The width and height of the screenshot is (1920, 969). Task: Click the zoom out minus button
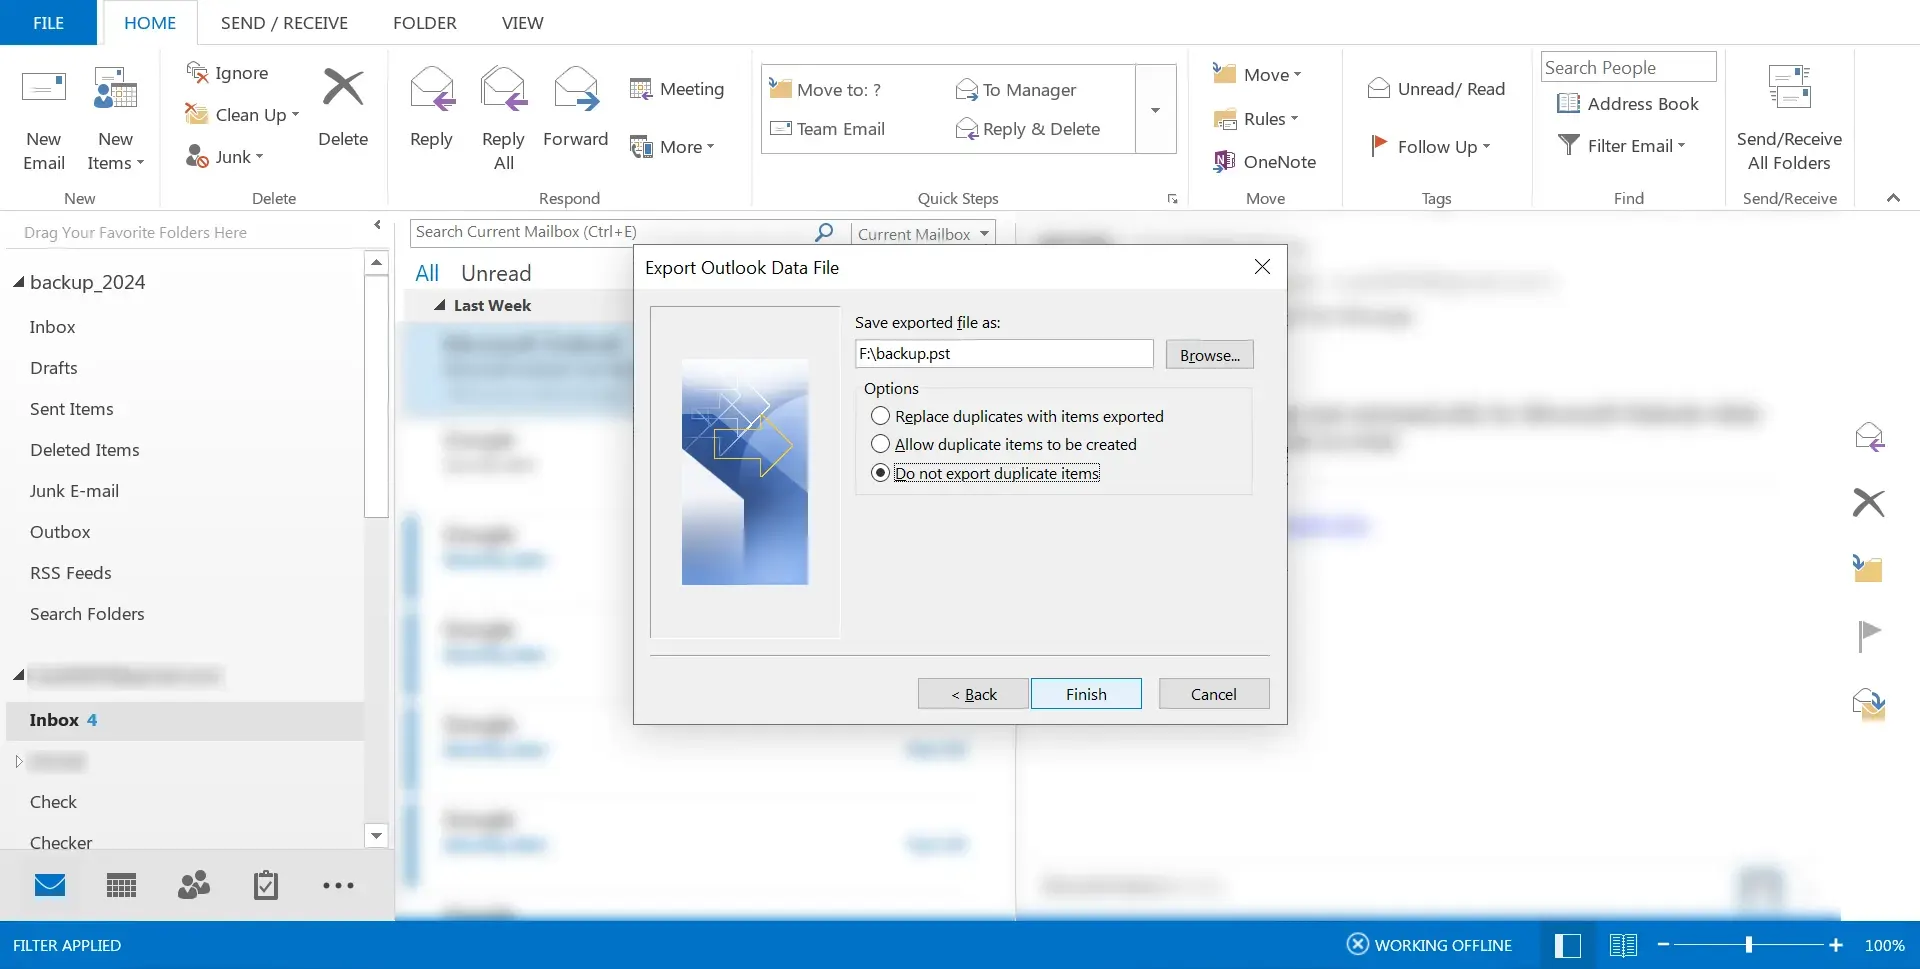[1663, 945]
